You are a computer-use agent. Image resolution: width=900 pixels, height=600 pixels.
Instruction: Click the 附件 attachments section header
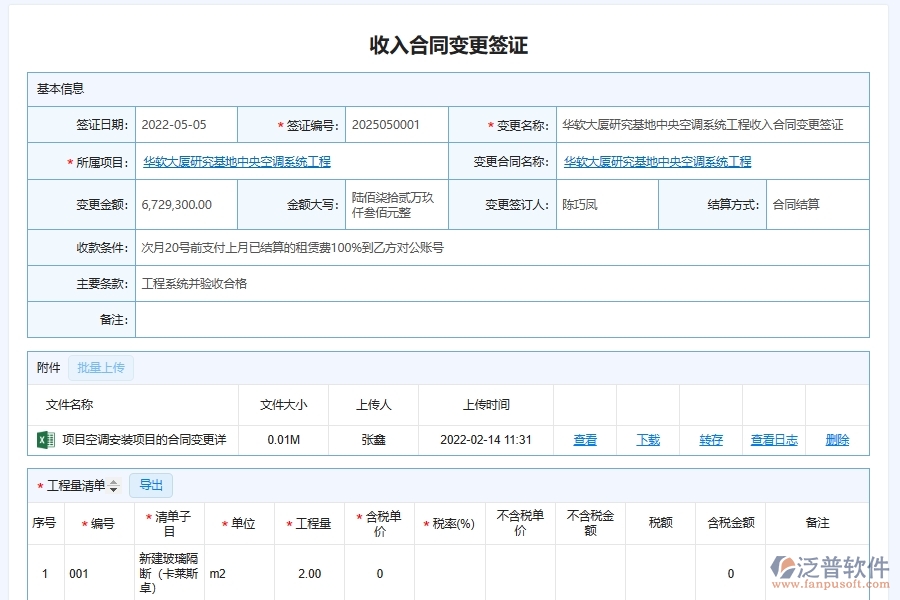[x=47, y=368]
